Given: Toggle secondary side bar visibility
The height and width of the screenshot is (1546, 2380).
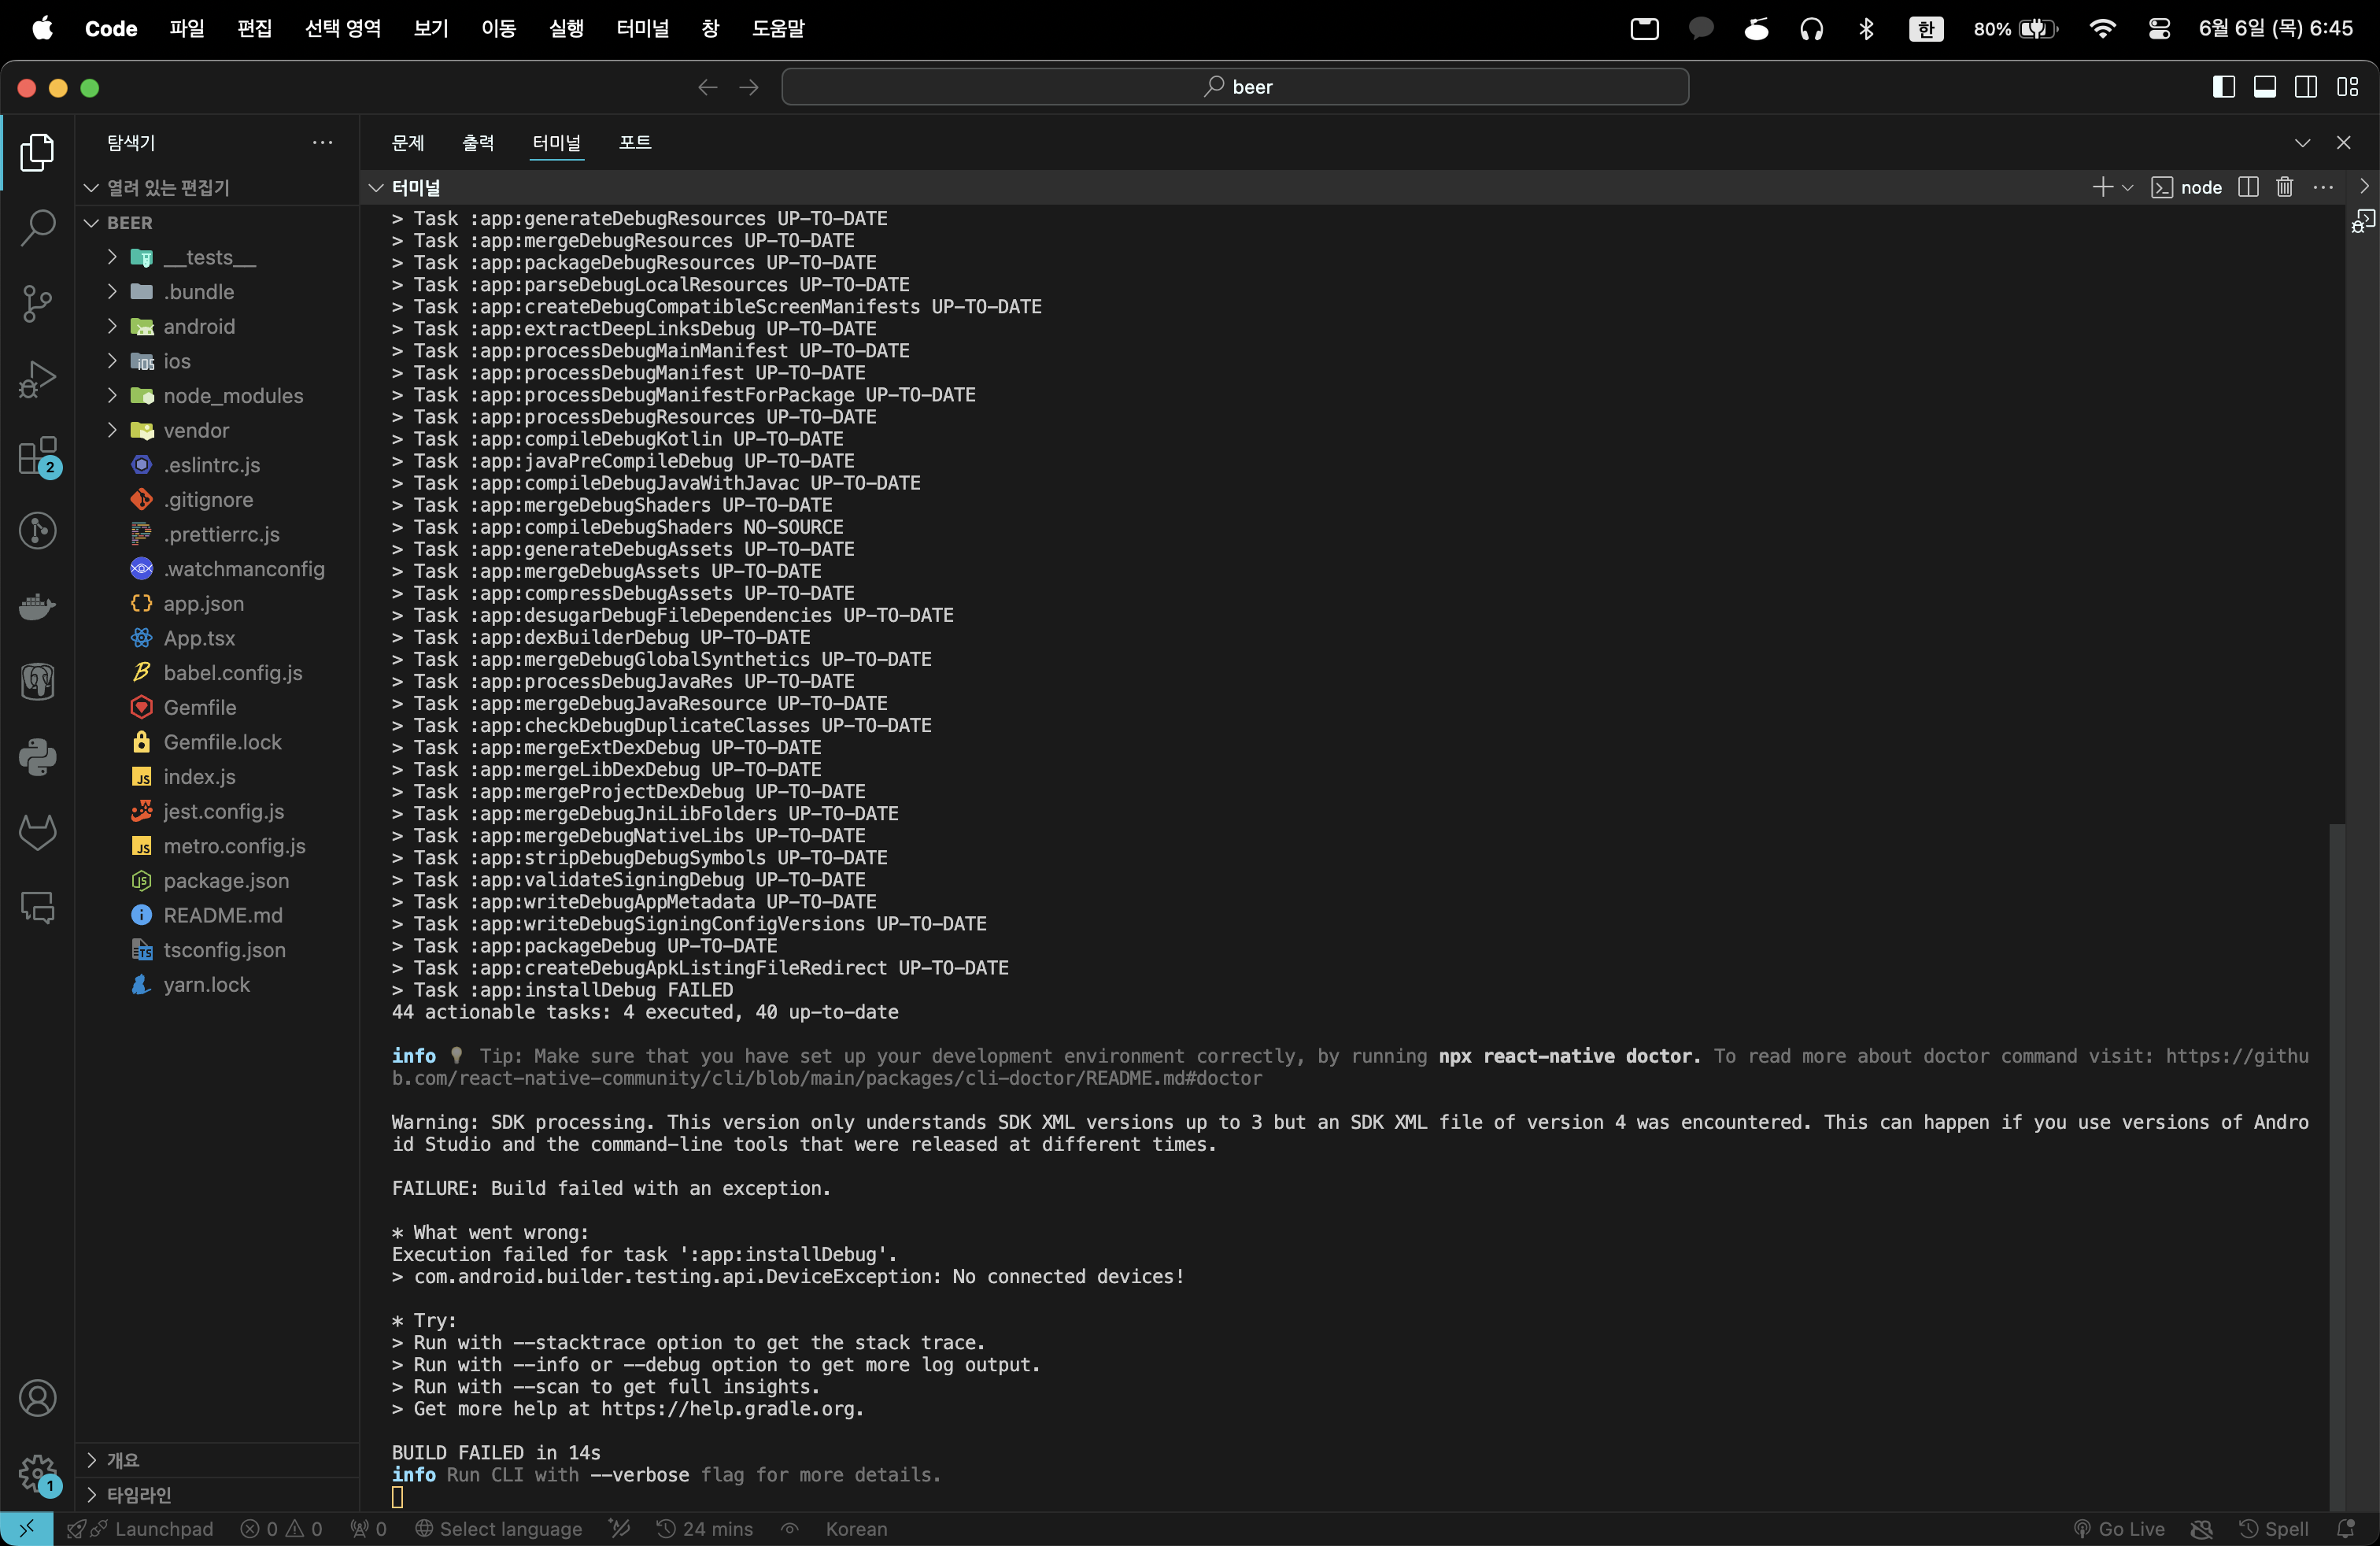Looking at the screenshot, I should [2306, 87].
